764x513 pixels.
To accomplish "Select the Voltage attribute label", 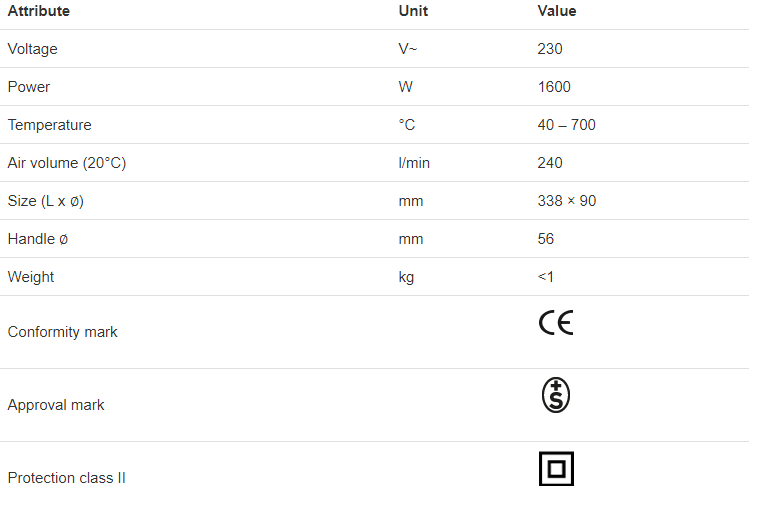I will [33, 49].
